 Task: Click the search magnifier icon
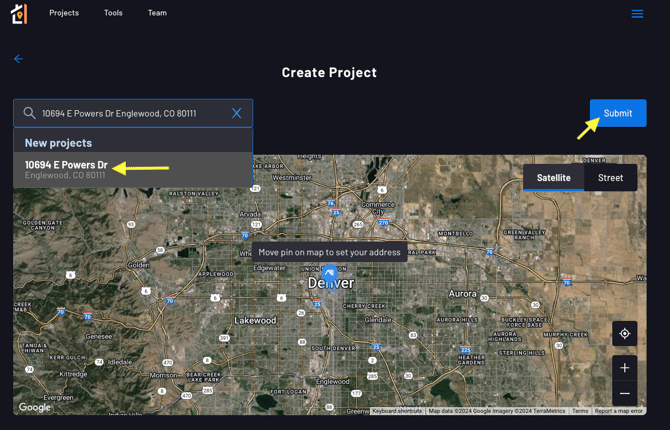(29, 113)
